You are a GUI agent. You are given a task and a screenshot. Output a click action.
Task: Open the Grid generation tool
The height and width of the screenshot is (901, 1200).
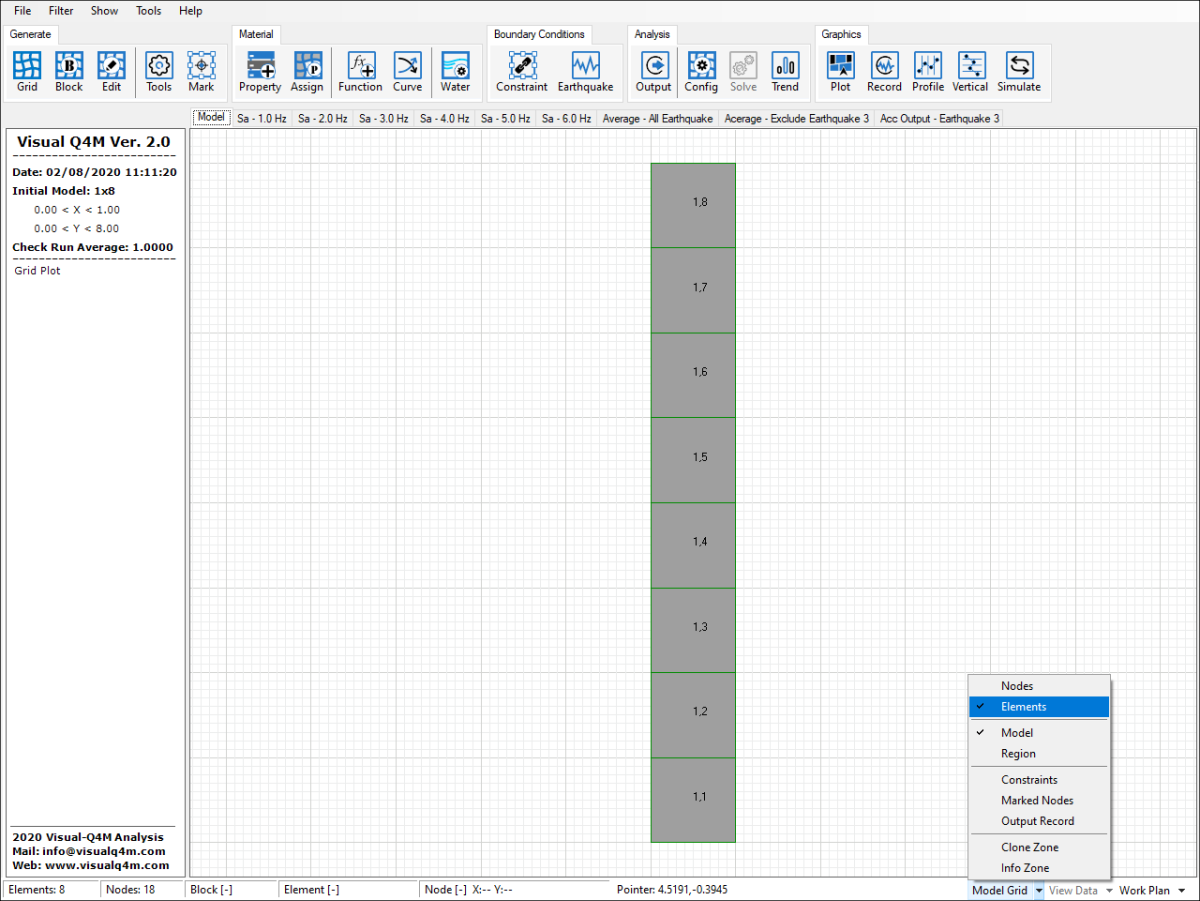[x=27, y=72]
